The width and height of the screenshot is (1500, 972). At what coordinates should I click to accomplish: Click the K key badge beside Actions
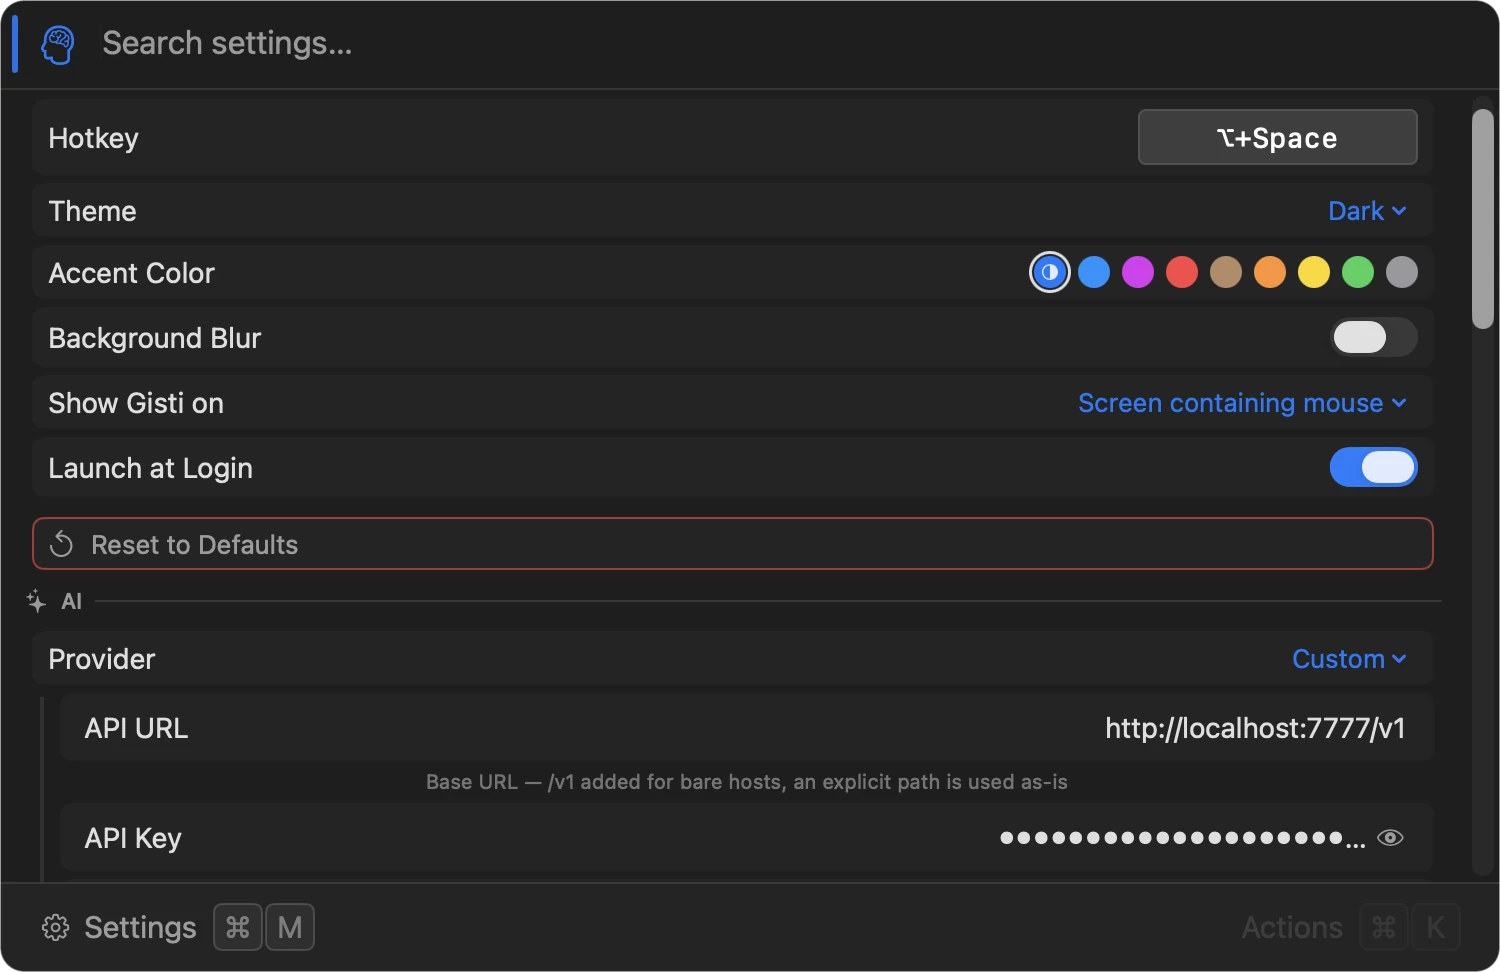pos(1436,928)
